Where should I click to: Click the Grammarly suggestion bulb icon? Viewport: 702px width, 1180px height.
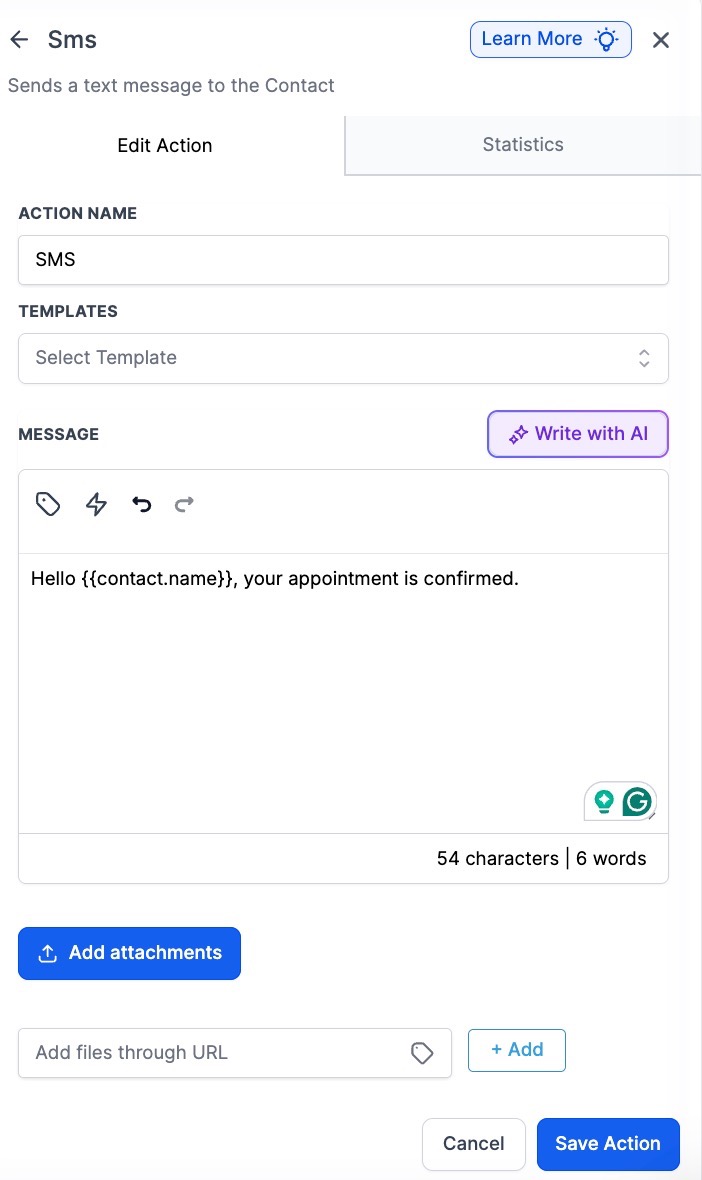[x=604, y=801]
